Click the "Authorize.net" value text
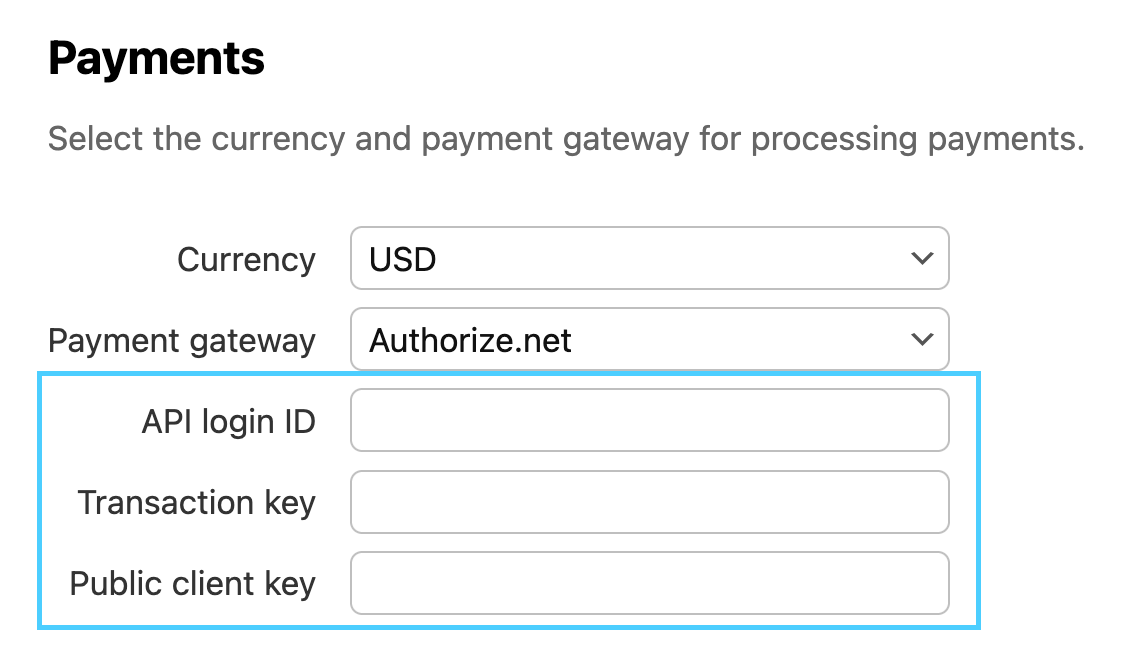Viewport: 1122px width, 672px height. 470,341
